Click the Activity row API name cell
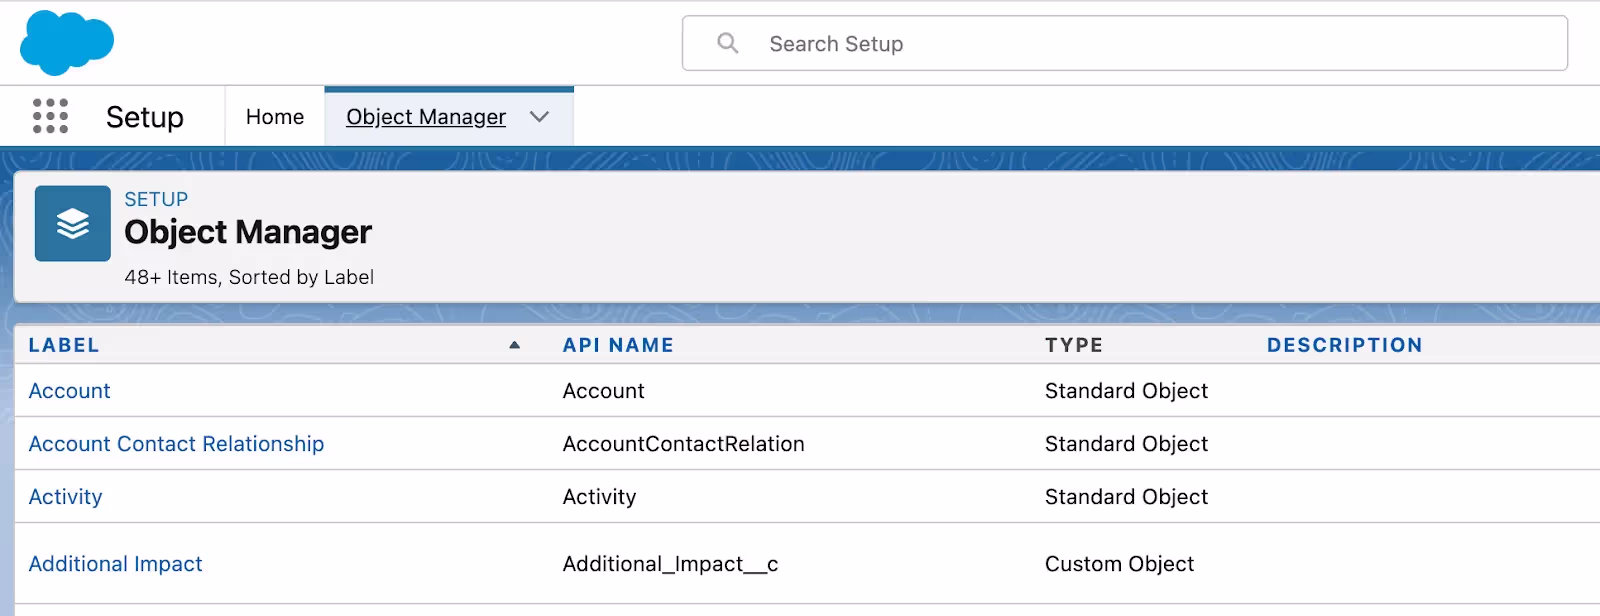The width and height of the screenshot is (1600, 616). 599,497
